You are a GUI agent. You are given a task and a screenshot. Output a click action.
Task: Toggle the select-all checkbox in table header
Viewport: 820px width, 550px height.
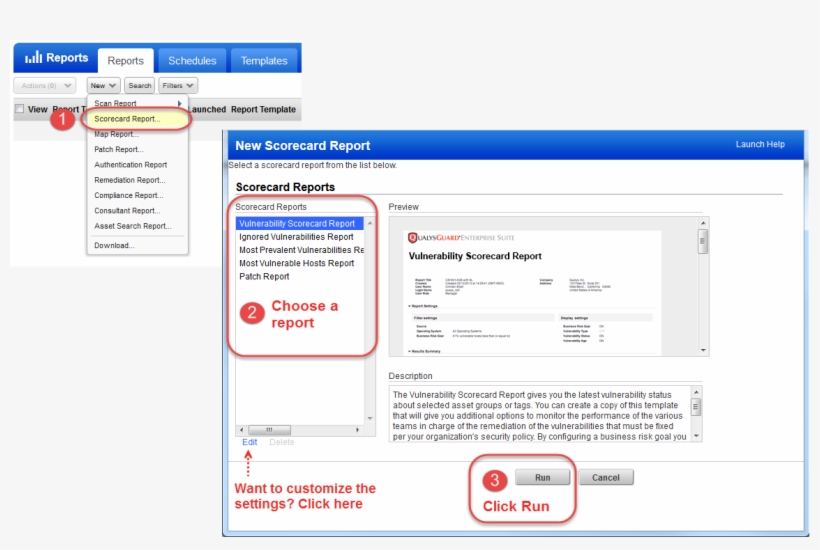(x=19, y=109)
